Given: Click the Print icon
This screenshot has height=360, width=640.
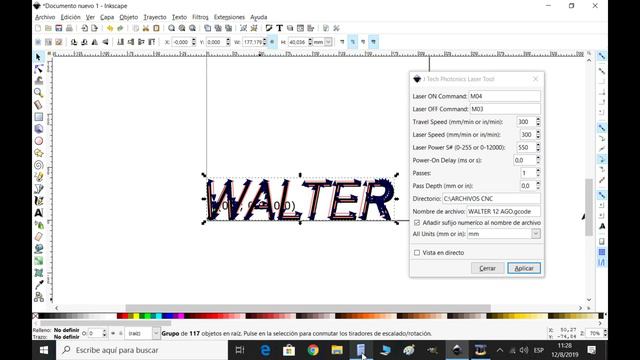Looking at the screenshot, I should (69, 28).
